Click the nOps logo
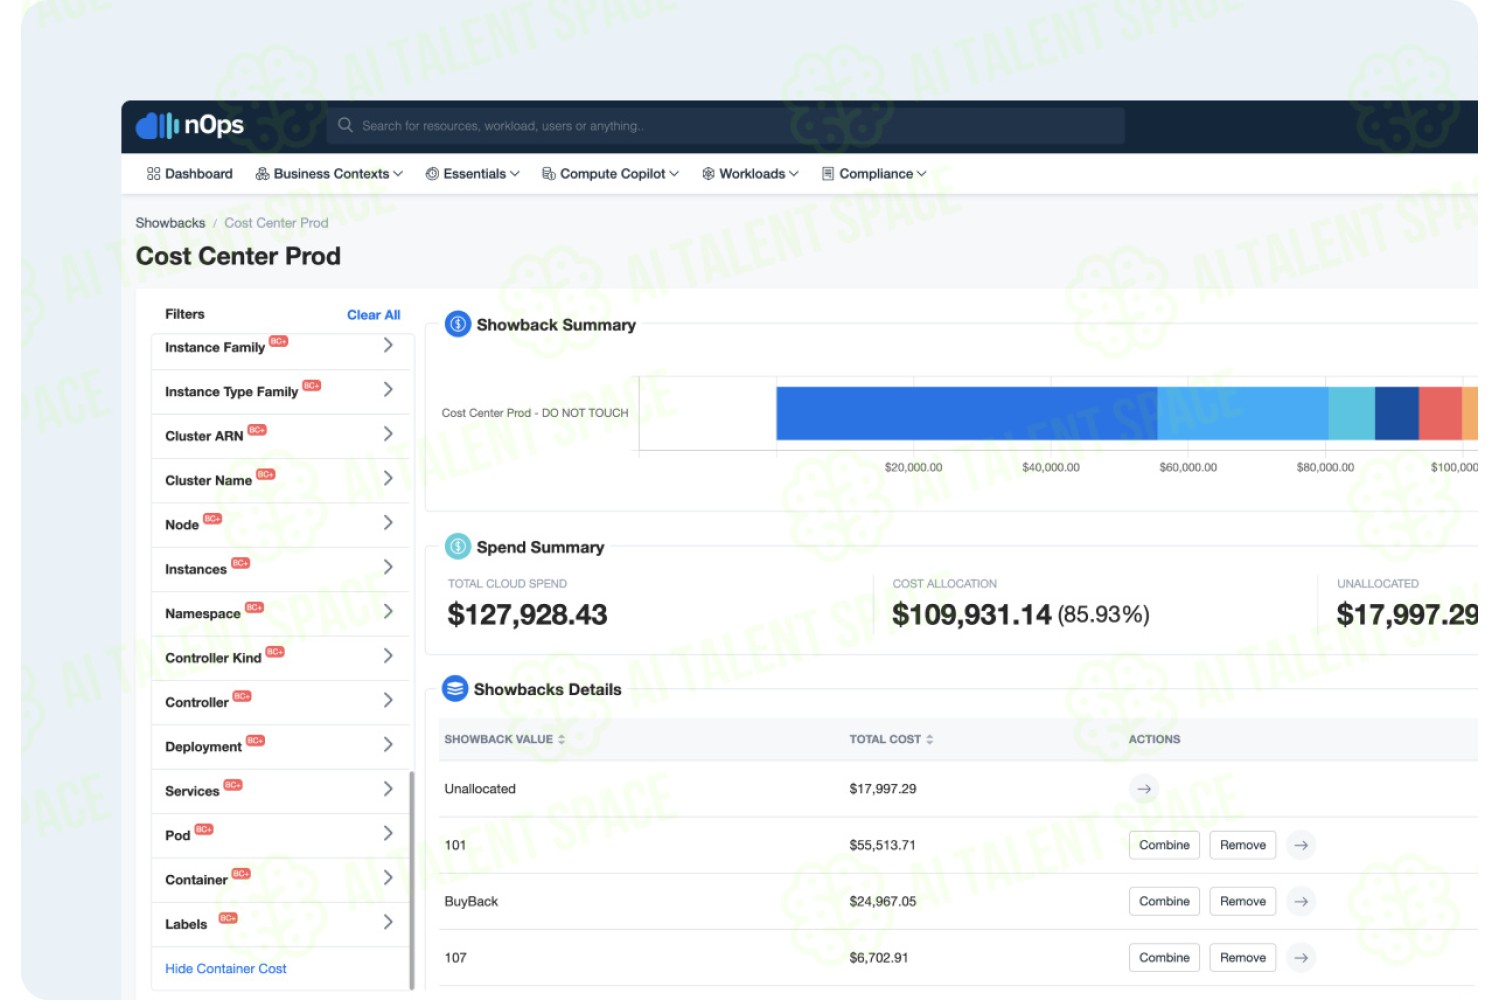The height and width of the screenshot is (1000, 1500). 190,126
